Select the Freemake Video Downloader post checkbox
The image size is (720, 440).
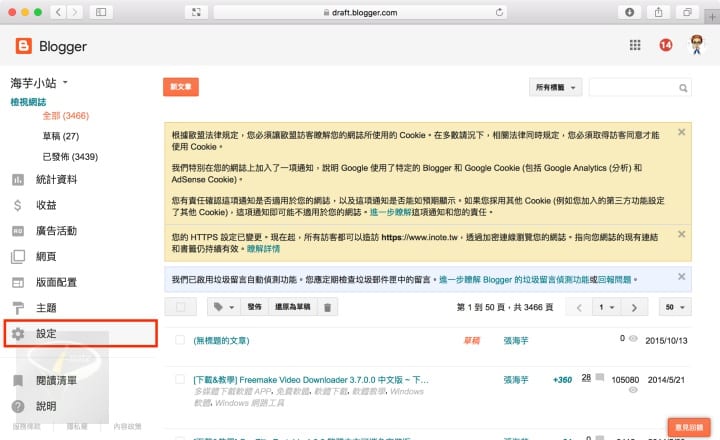(180, 380)
